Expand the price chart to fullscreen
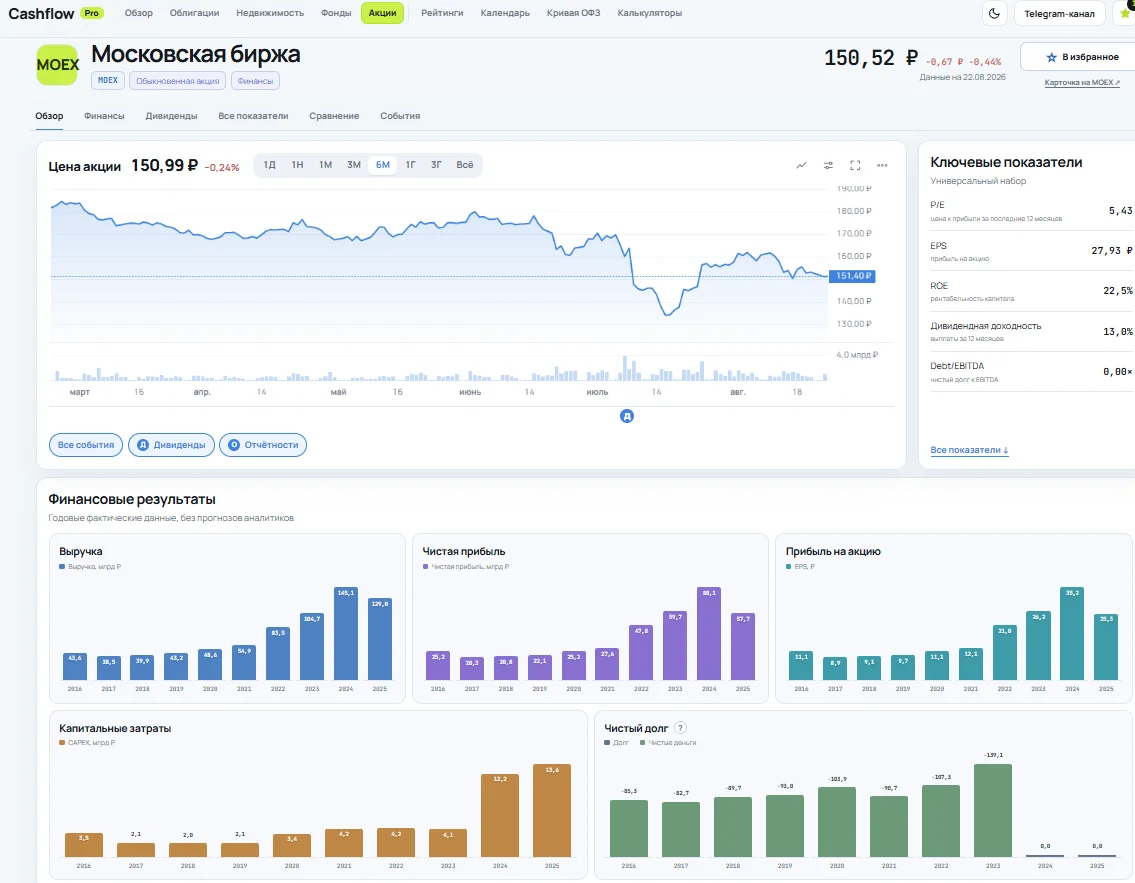This screenshot has height=883, width=1135. click(855, 166)
